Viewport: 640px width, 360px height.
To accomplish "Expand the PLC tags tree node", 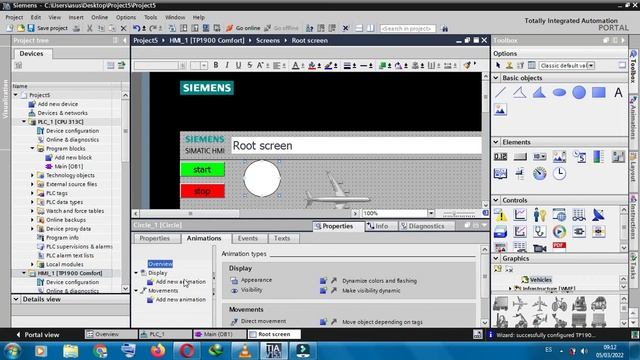I will (32, 193).
